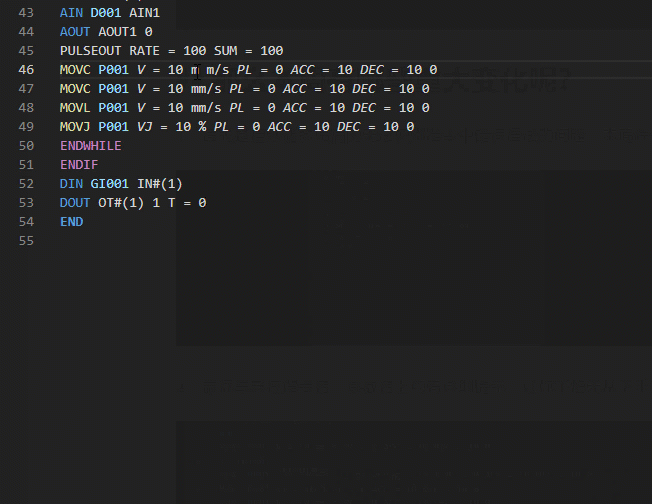Click OT#(1) argument on line 53
This screenshot has height=504, width=652.
point(121,203)
